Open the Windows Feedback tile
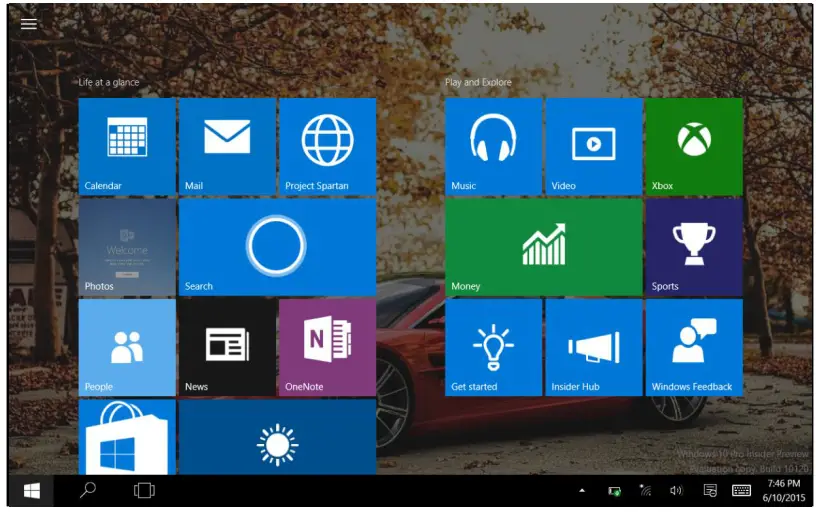 tap(694, 348)
